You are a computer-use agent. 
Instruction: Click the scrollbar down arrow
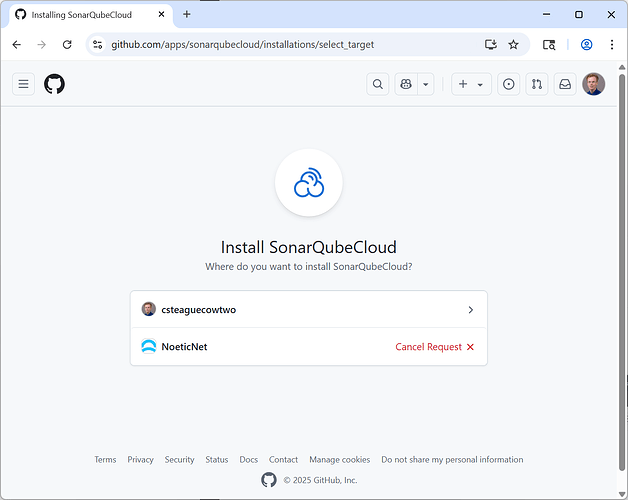(x=622, y=494)
